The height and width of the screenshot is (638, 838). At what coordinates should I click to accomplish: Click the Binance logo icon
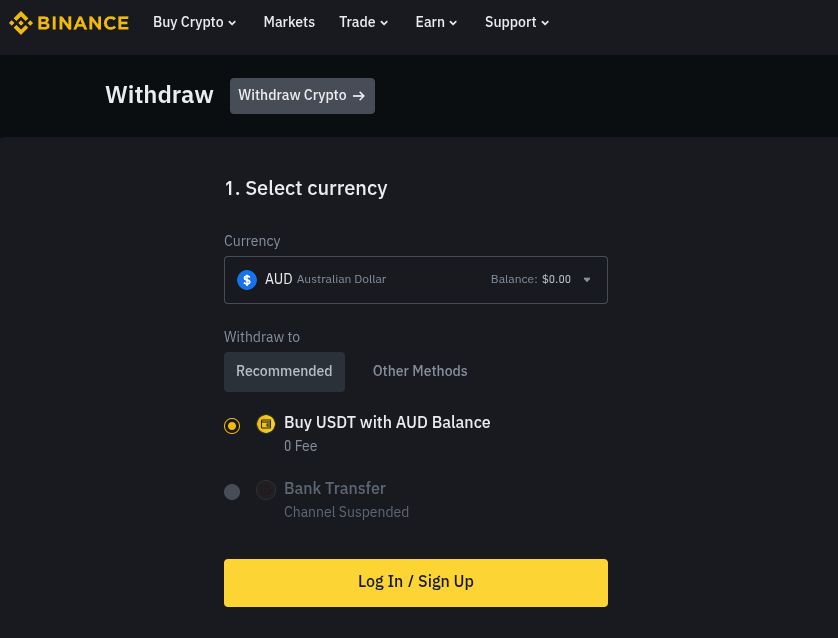pyautogui.click(x=21, y=23)
